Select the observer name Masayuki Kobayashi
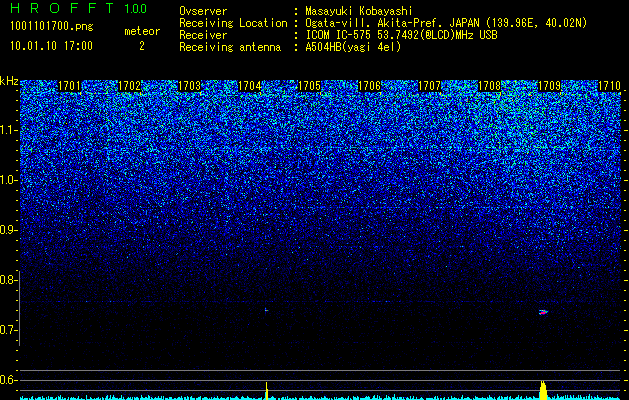The width and height of the screenshot is (629, 400). point(358,11)
